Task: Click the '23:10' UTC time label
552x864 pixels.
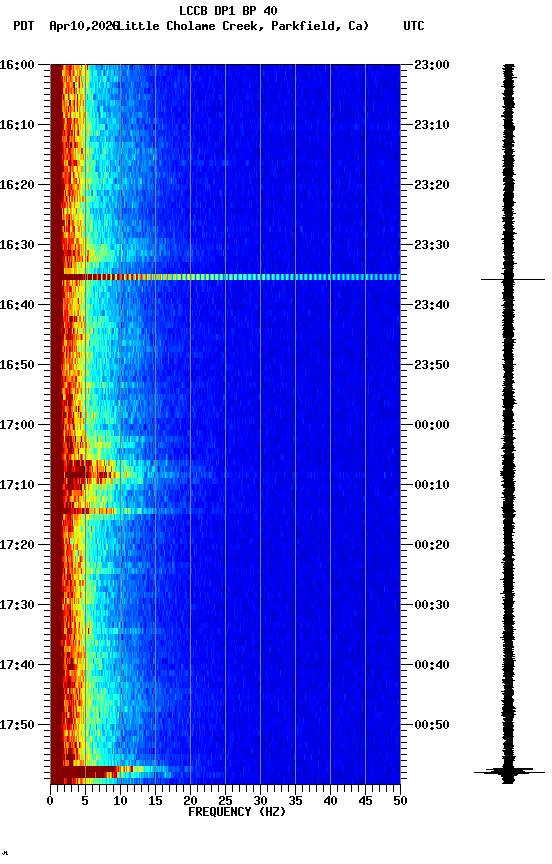Action: (x=432, y=125)
